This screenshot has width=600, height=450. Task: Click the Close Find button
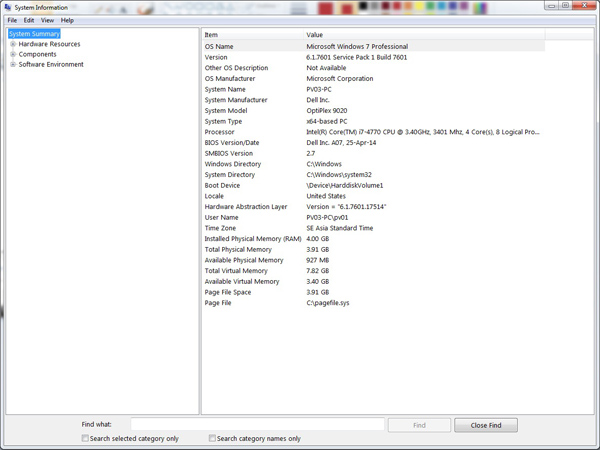point(486,425)
